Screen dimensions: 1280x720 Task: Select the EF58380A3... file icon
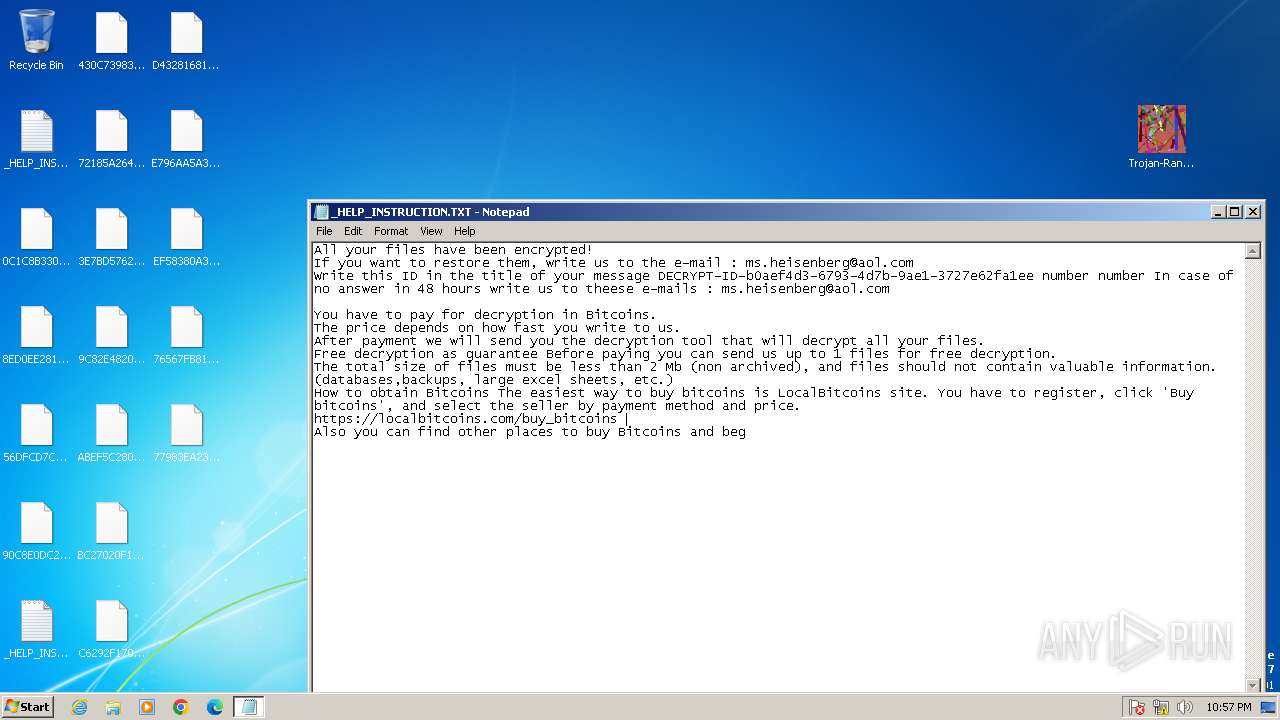pos(186,236)
